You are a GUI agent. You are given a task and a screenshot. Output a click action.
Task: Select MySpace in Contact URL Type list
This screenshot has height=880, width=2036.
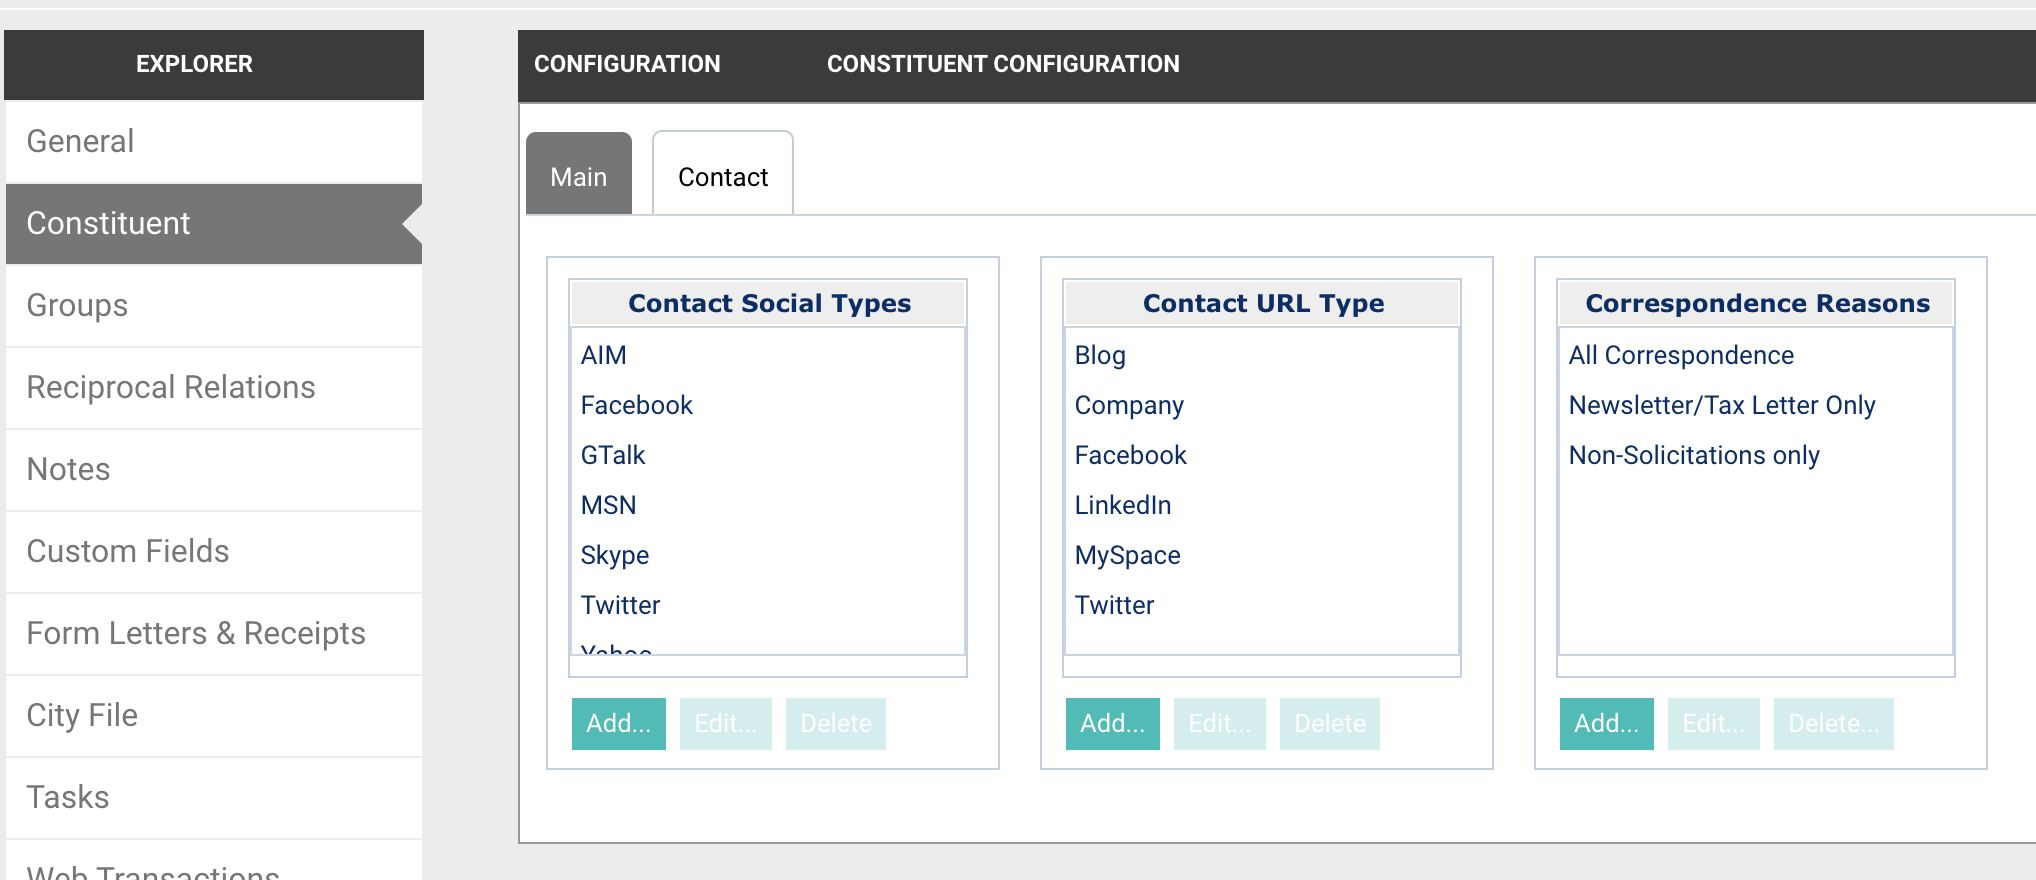coord(1127,555)
